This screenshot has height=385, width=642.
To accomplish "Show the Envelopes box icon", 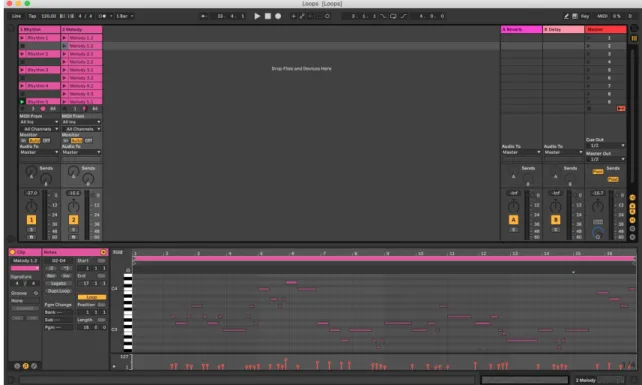I will [x=34, y=366].
